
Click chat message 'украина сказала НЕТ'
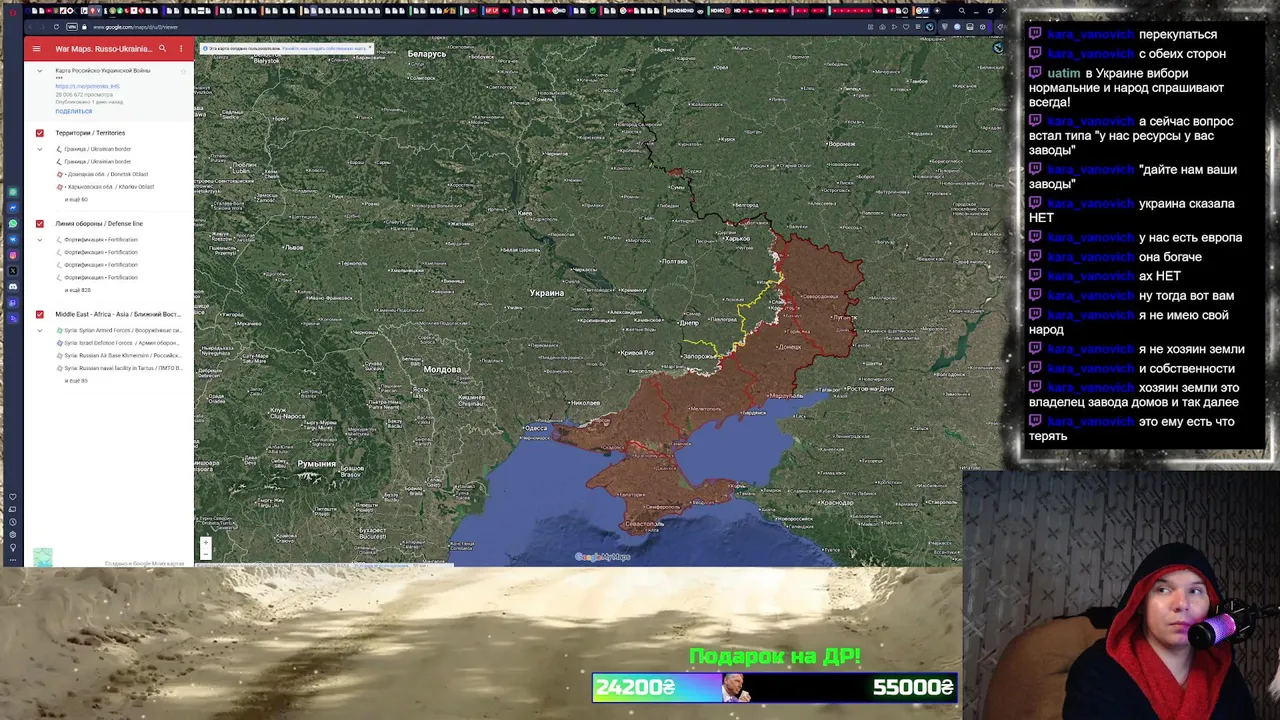[1132, 210]
